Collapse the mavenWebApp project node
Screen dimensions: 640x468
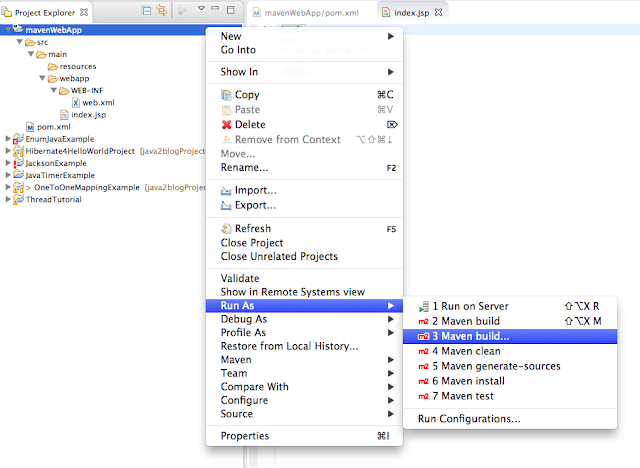[x=8, y=29]
